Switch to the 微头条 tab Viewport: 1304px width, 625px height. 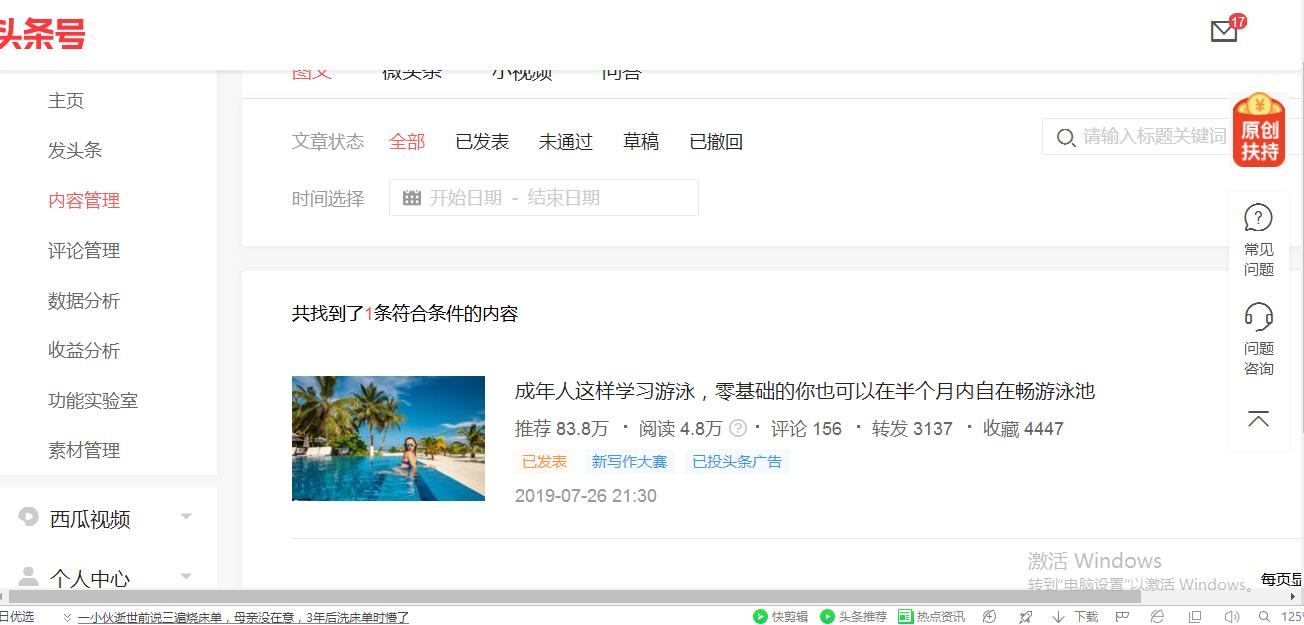[411, 70]
